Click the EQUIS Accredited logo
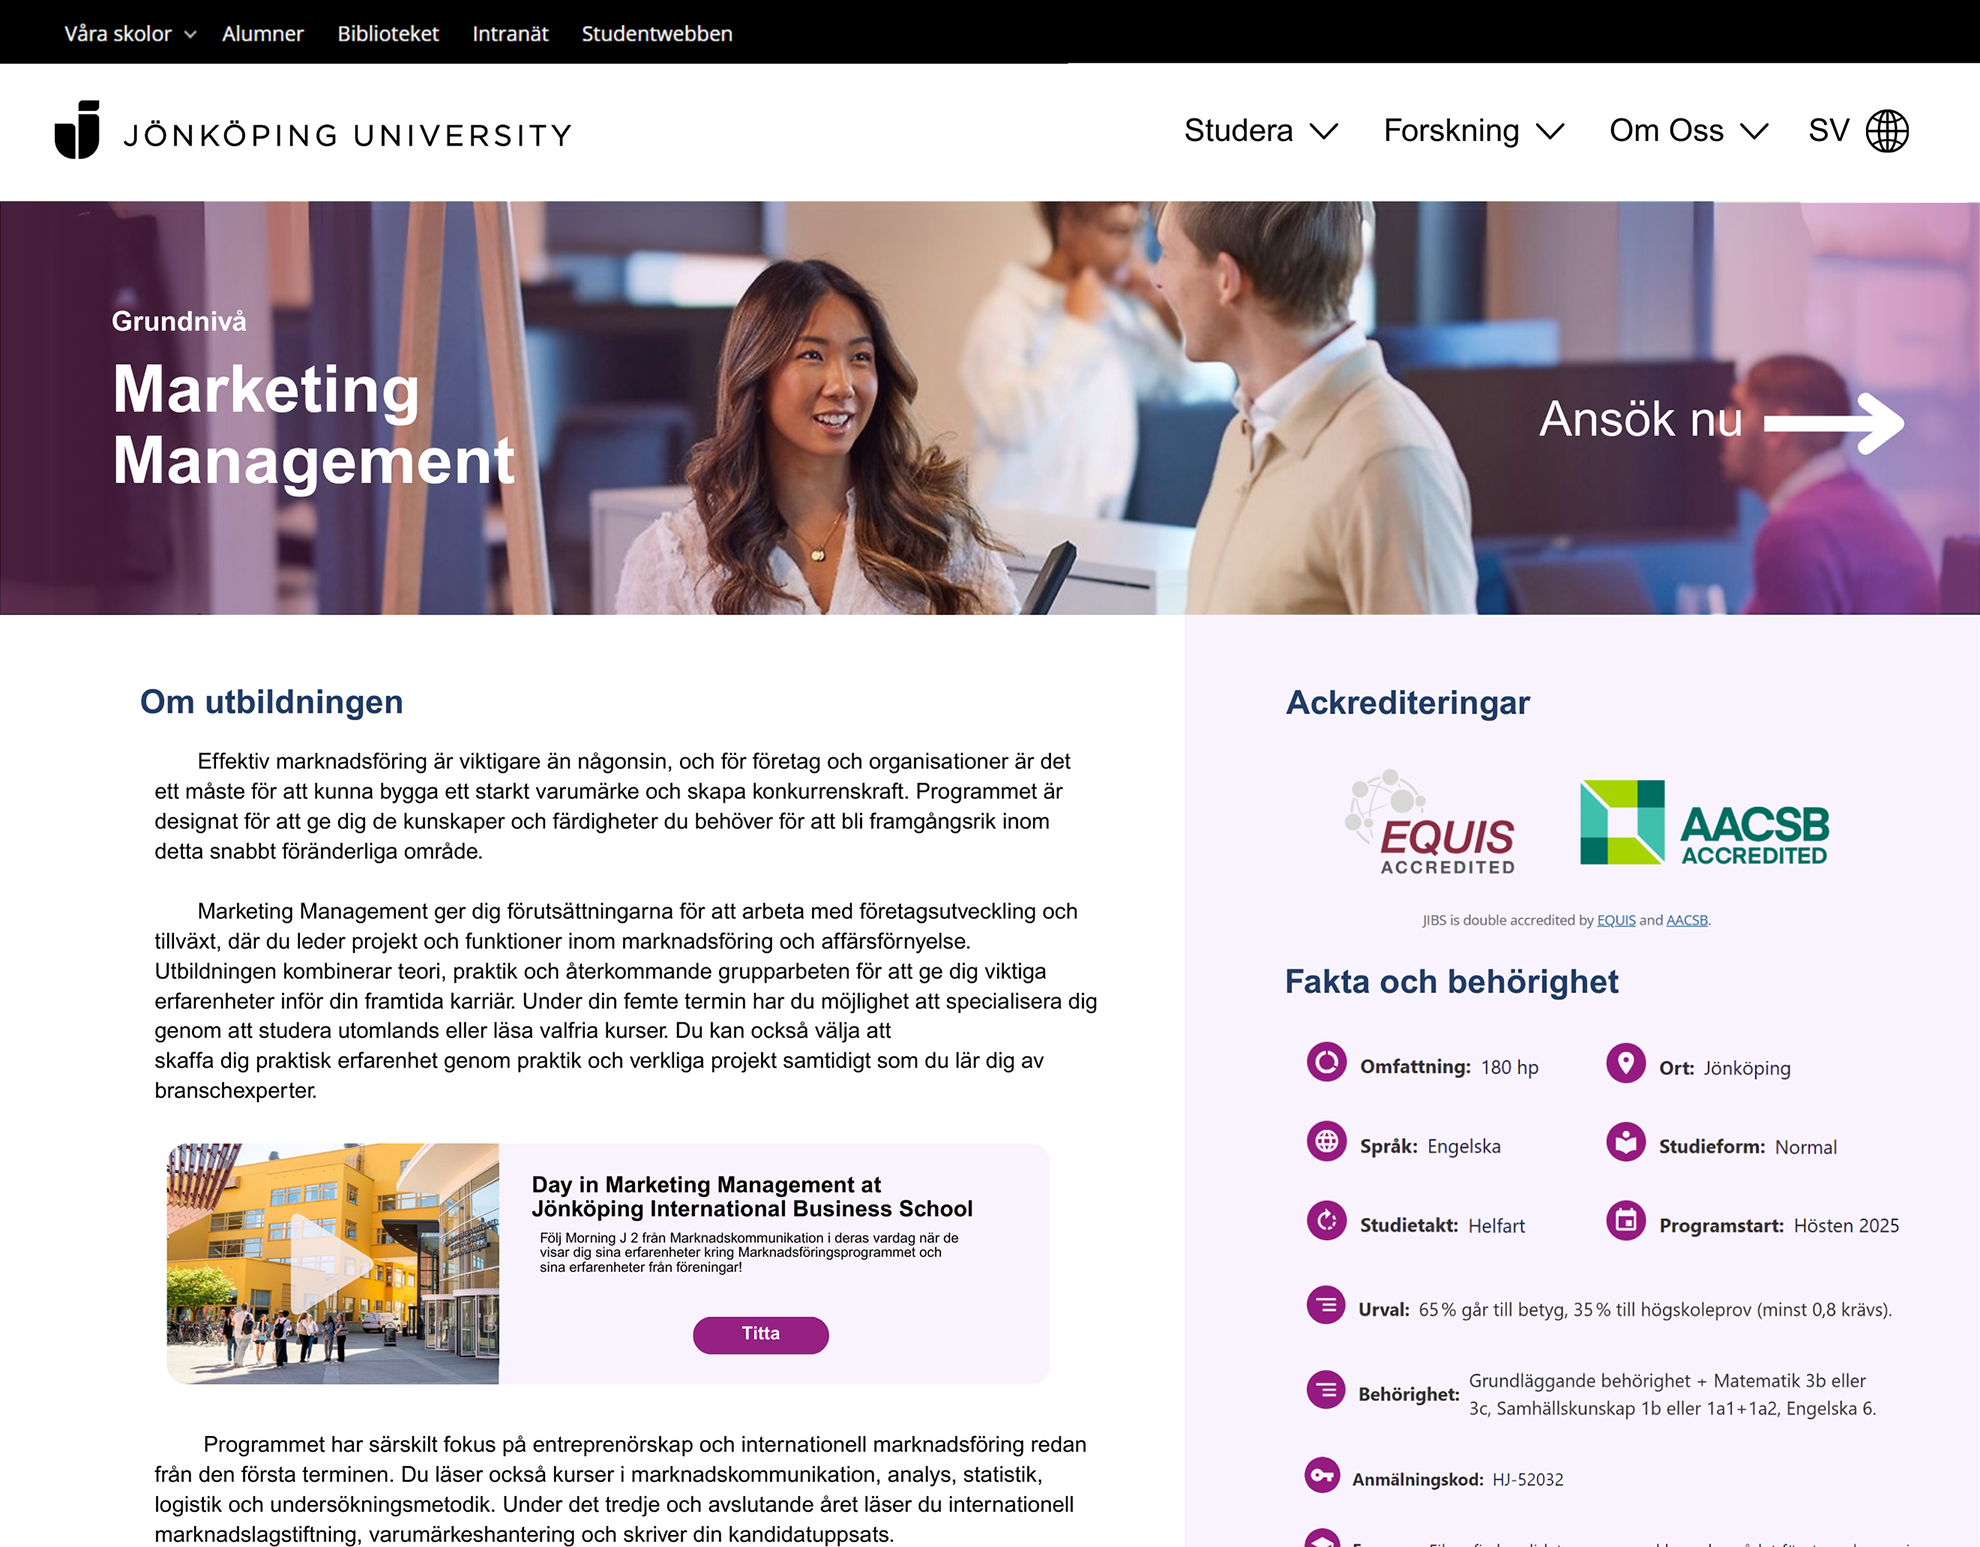Screen dimensions: 1980x1547 [x=1431, y=822]
